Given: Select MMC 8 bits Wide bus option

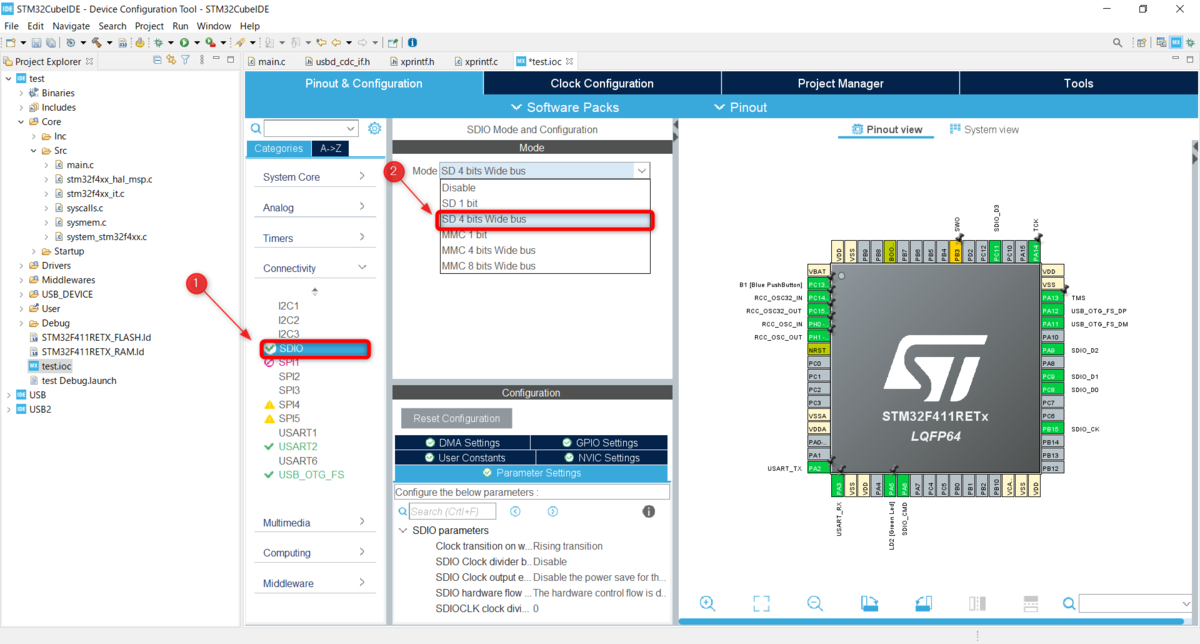Looking at the screenshot, I should tap(546, 266).
